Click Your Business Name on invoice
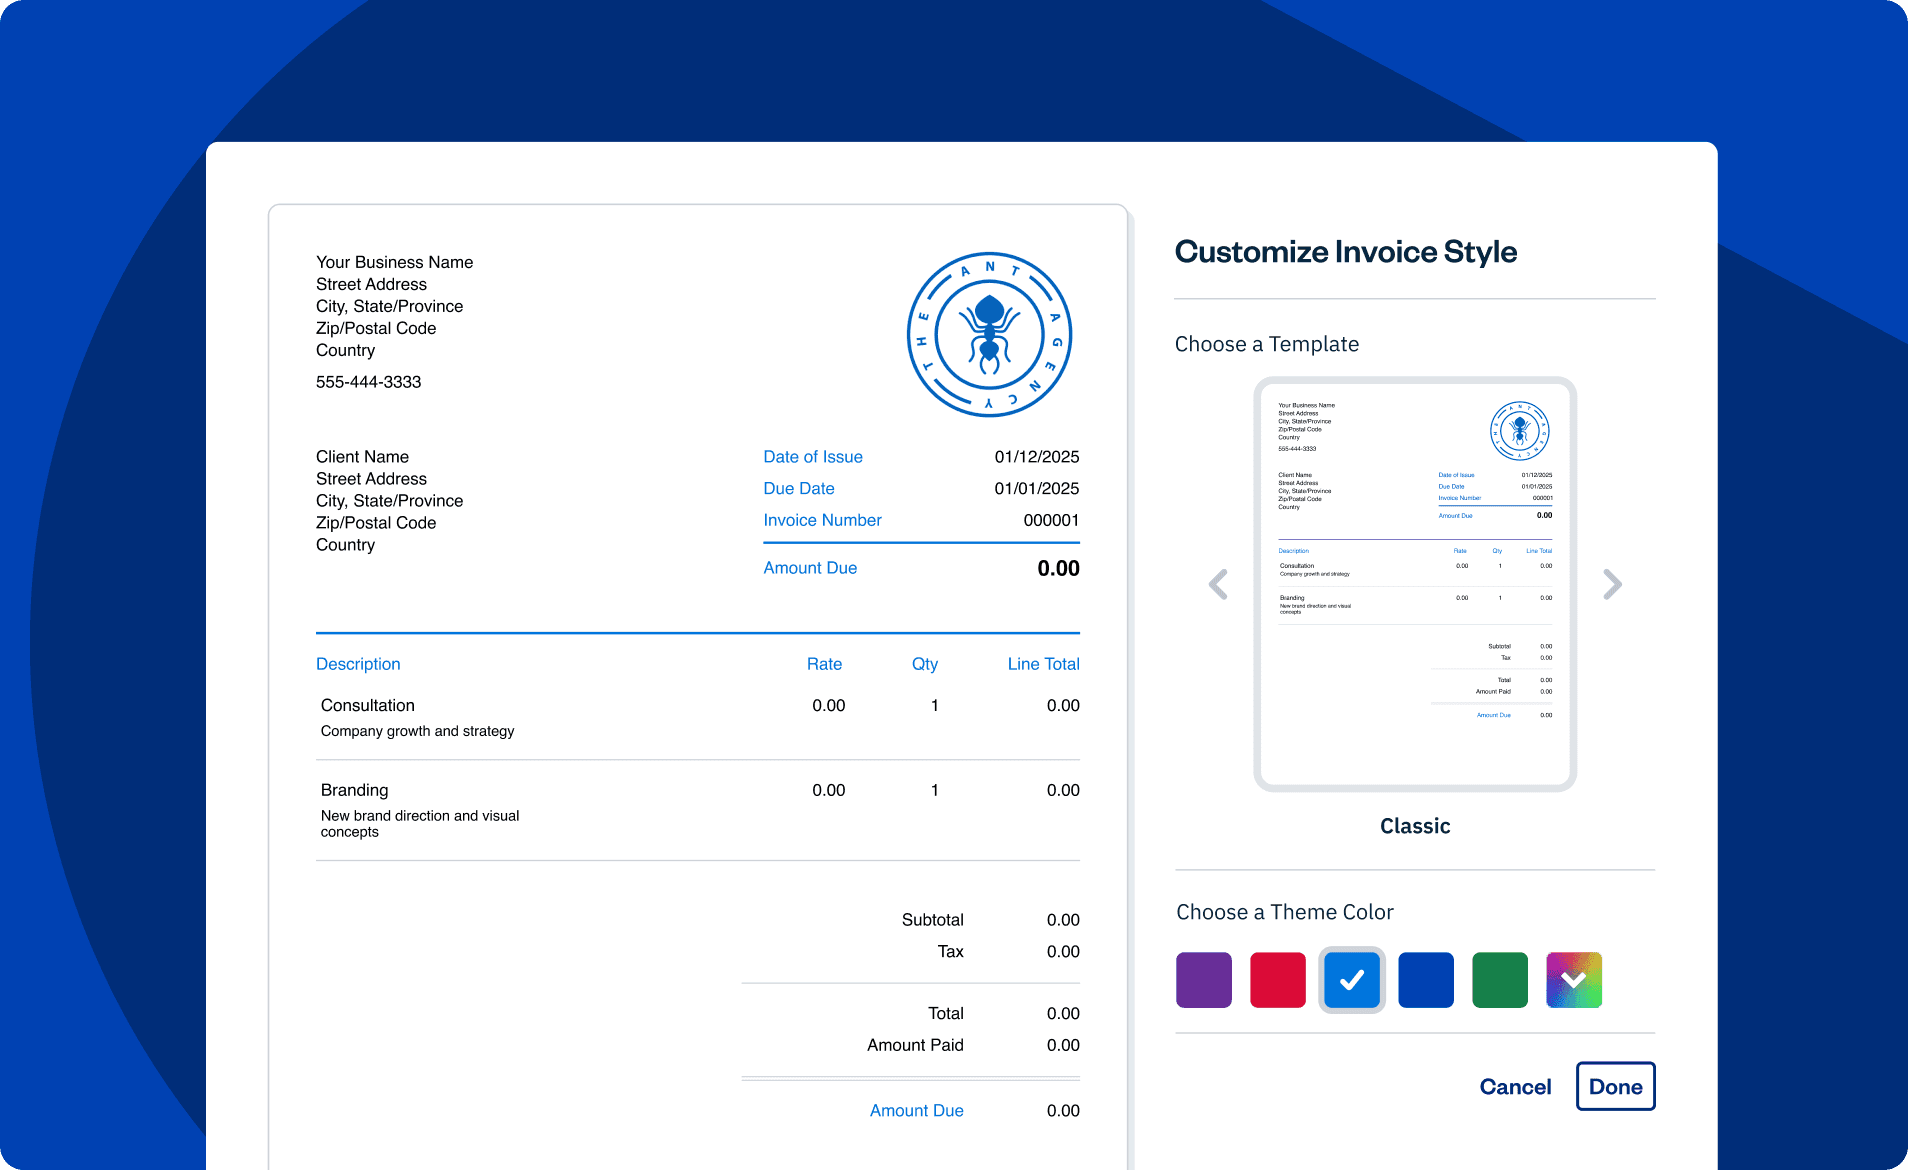The width and height of the screenshot is (1908, 1170). click(x=394, y=262)
